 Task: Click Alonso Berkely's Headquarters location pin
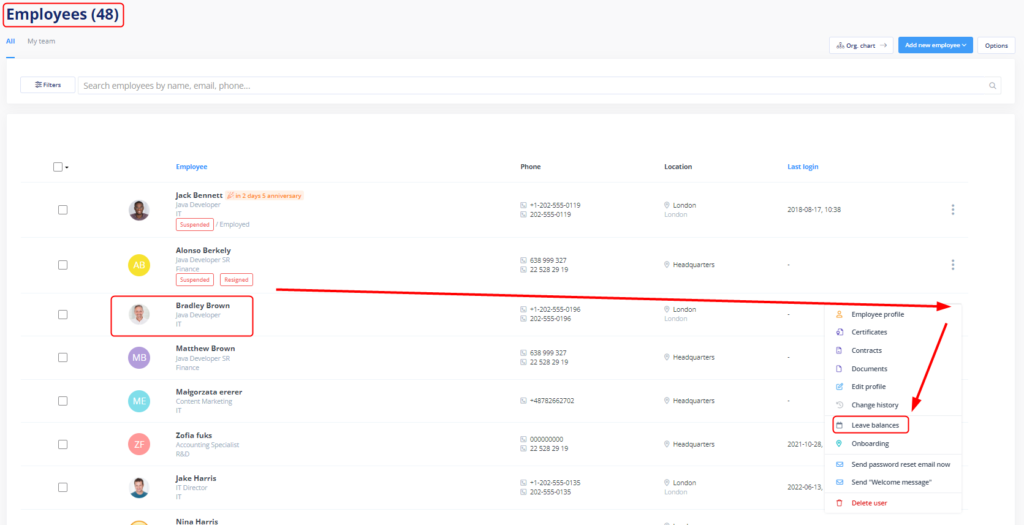pos(667,264)
